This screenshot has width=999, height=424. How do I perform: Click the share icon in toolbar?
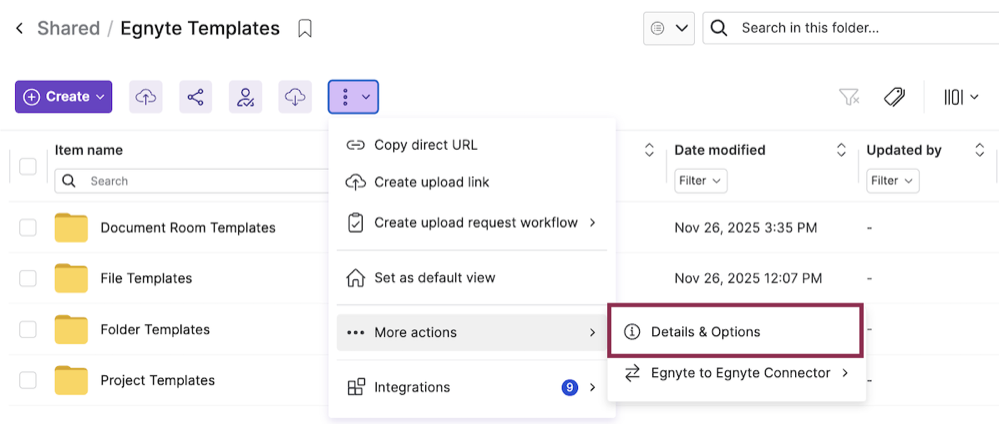point(196,97)
